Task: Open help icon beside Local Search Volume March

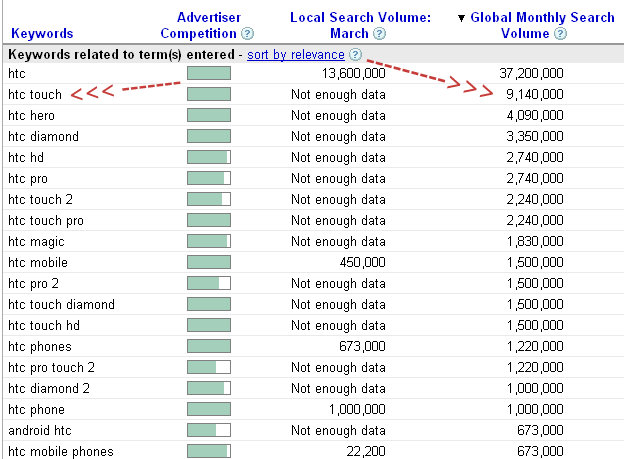Action: 380,33
